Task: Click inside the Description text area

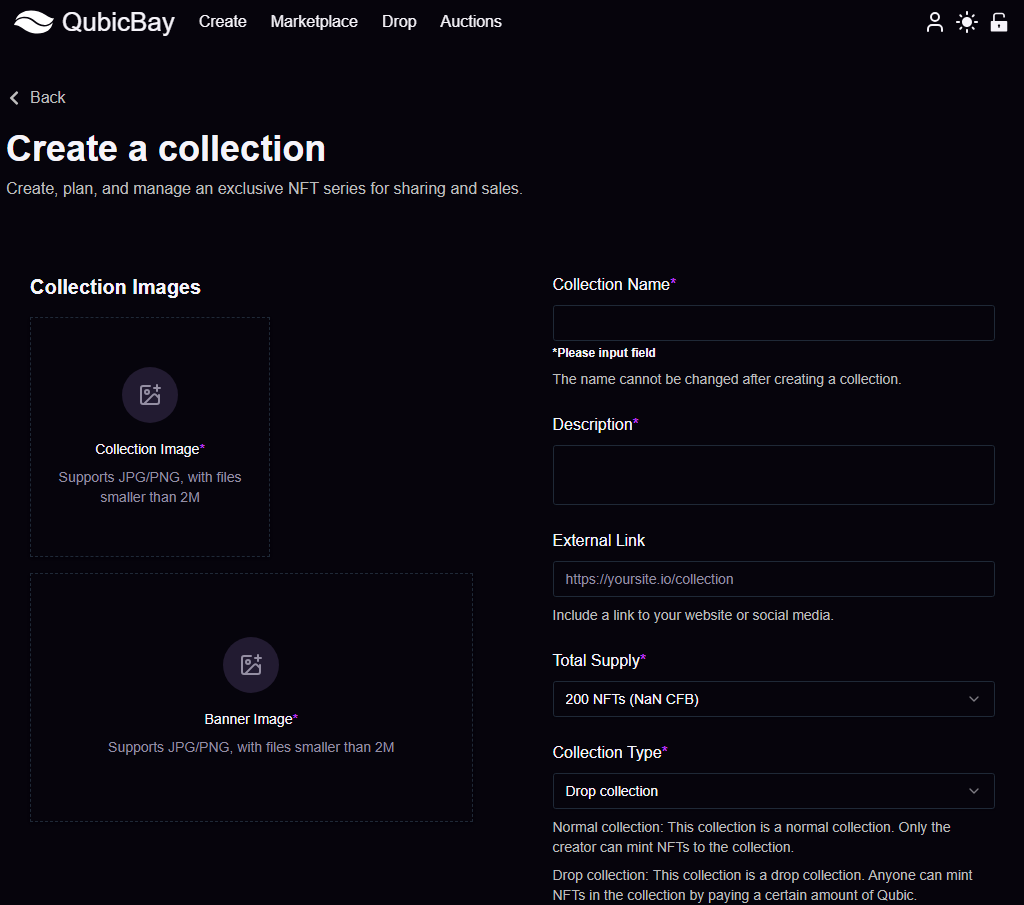Action: click(773, 474)
